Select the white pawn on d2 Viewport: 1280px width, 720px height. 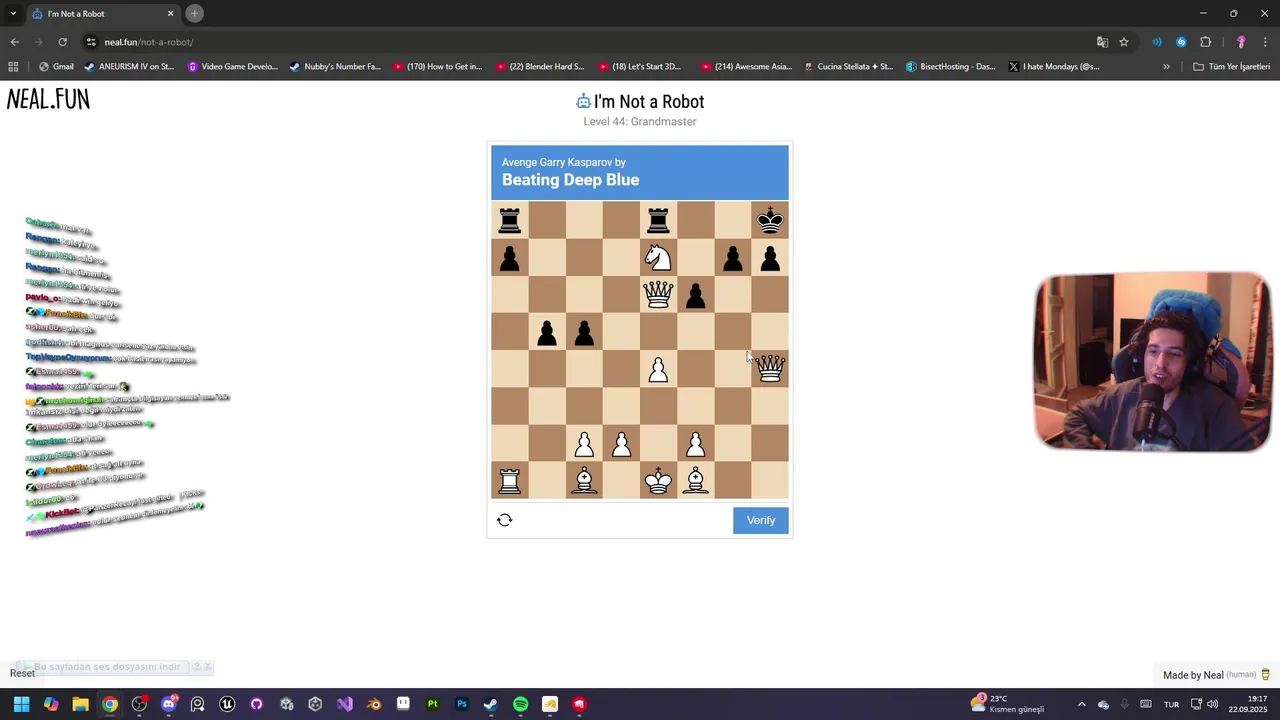(621, 444)
